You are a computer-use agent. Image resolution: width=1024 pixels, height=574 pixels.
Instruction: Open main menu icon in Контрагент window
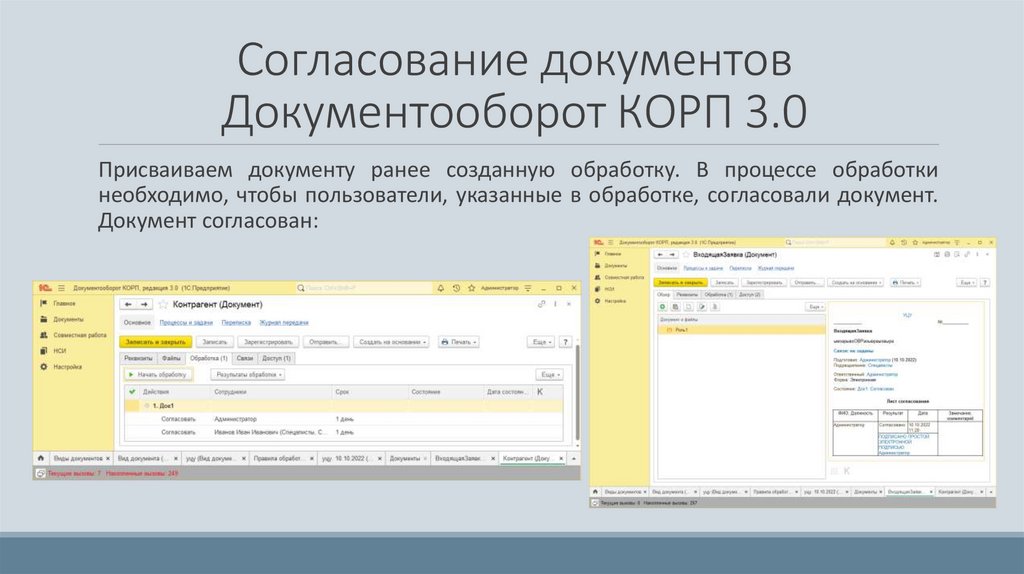click(x=61, y=288)
